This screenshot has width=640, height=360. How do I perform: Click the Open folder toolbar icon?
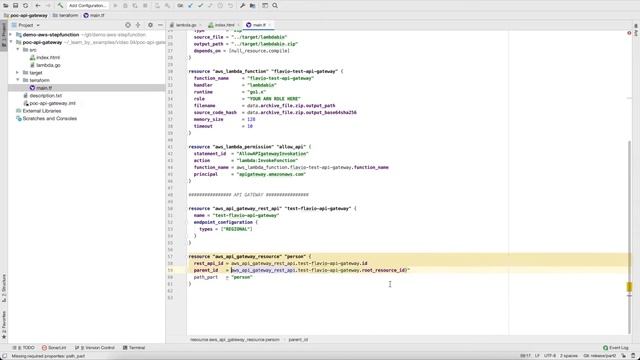tap(6, 5)
